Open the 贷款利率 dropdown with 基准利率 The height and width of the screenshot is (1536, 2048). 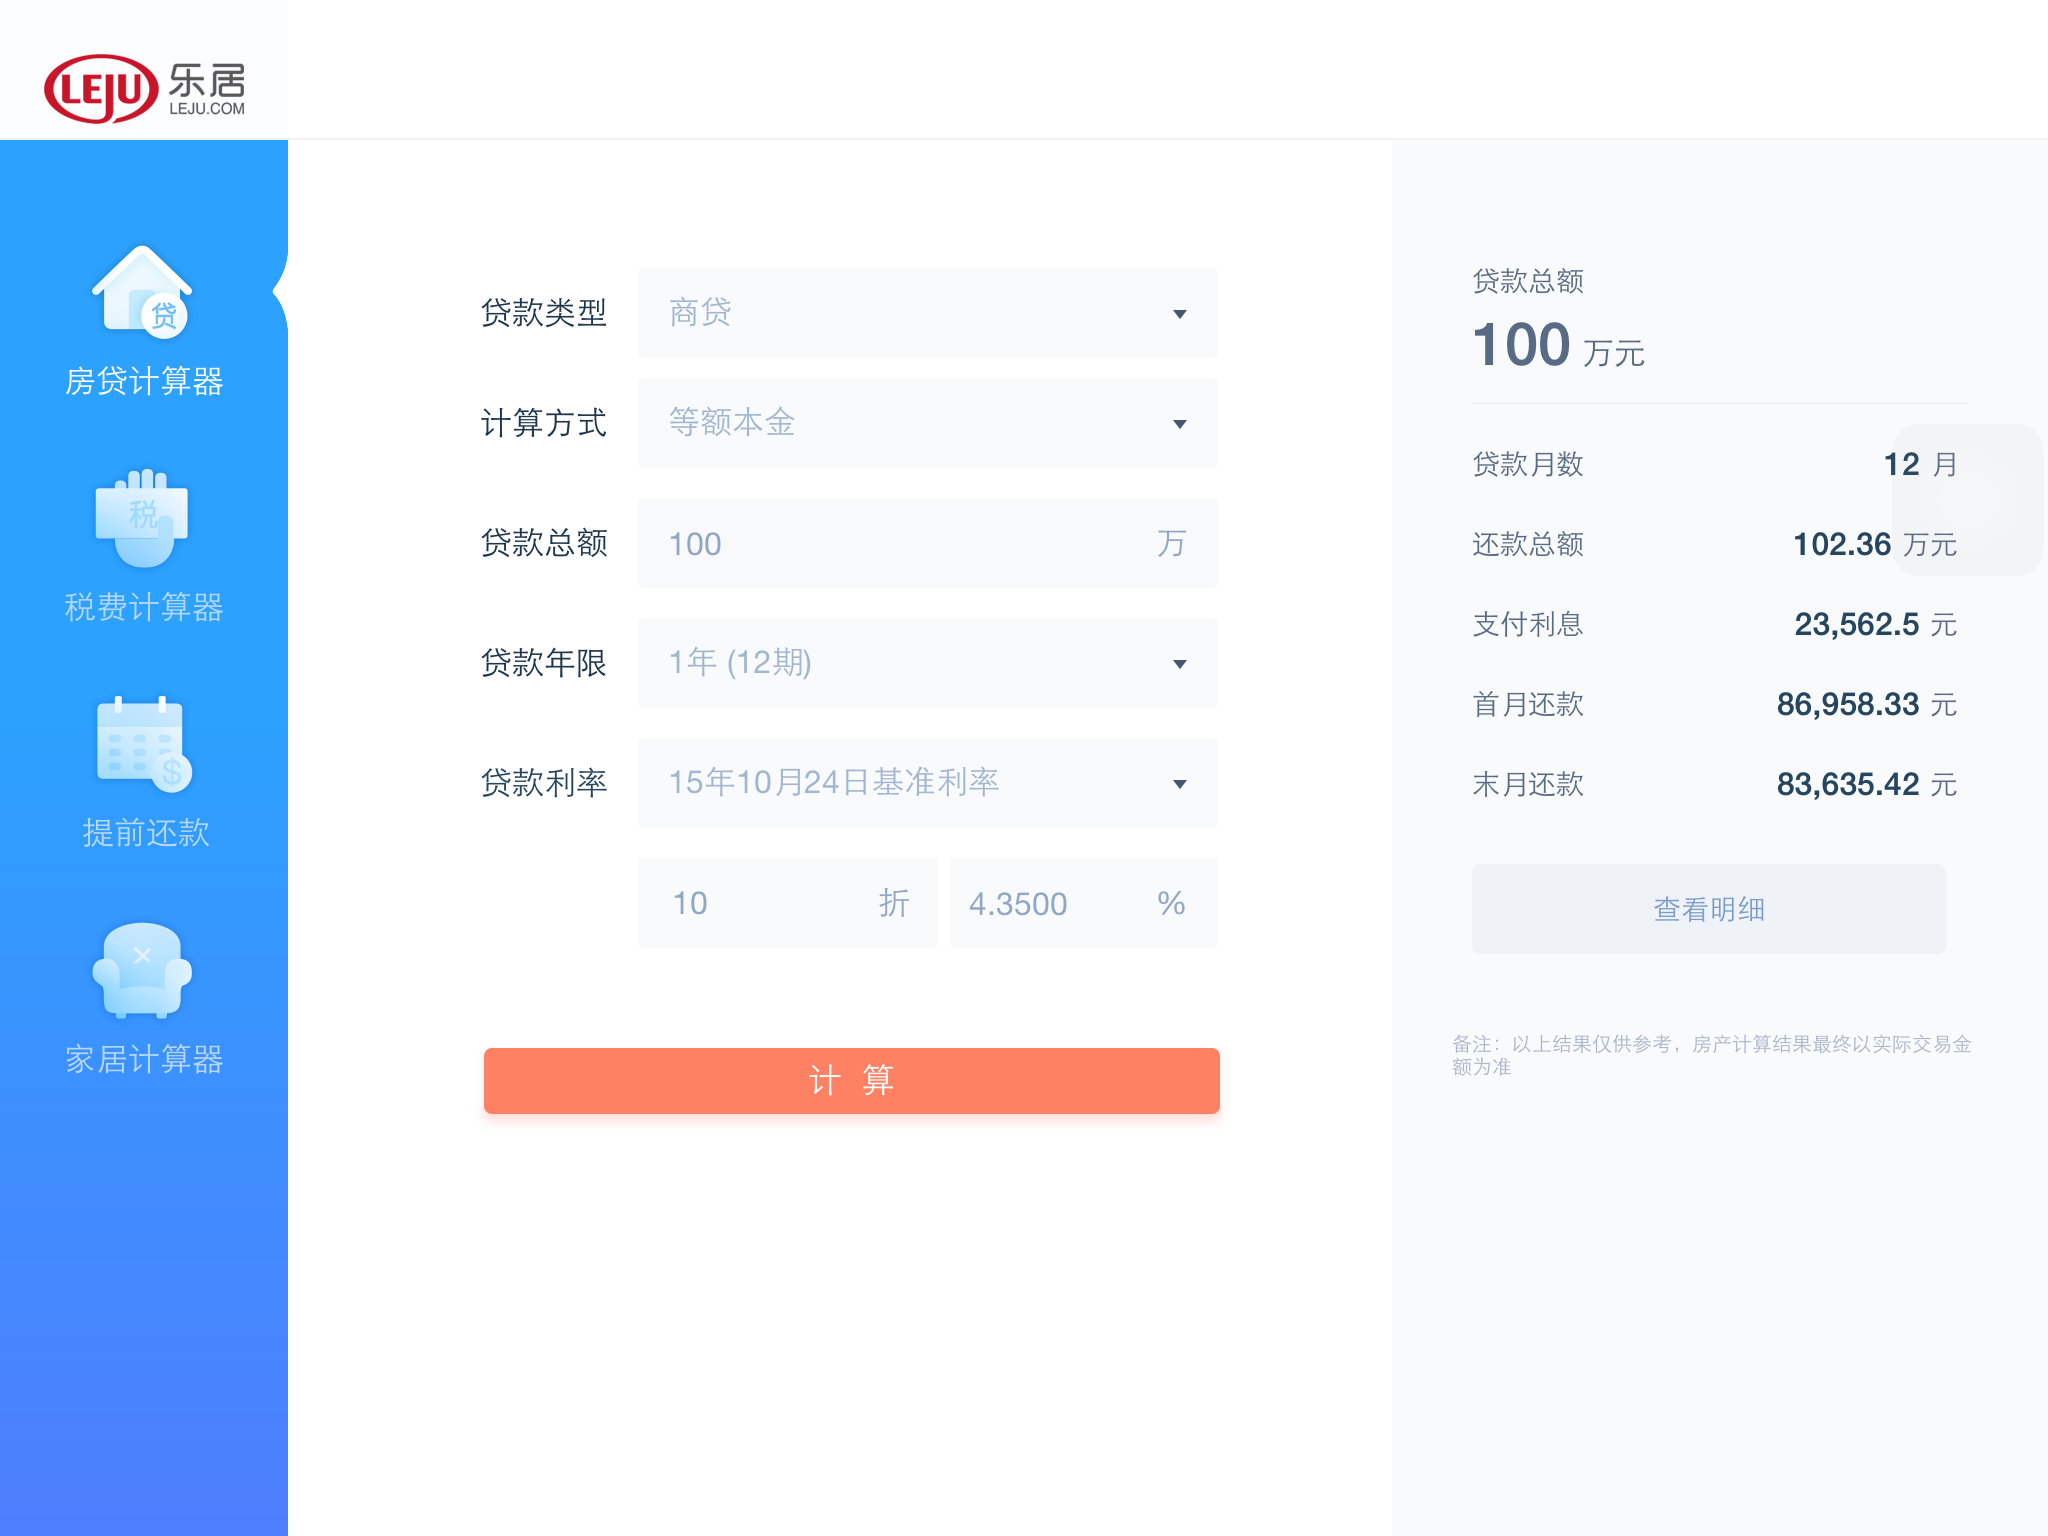[x=928, y=783]
